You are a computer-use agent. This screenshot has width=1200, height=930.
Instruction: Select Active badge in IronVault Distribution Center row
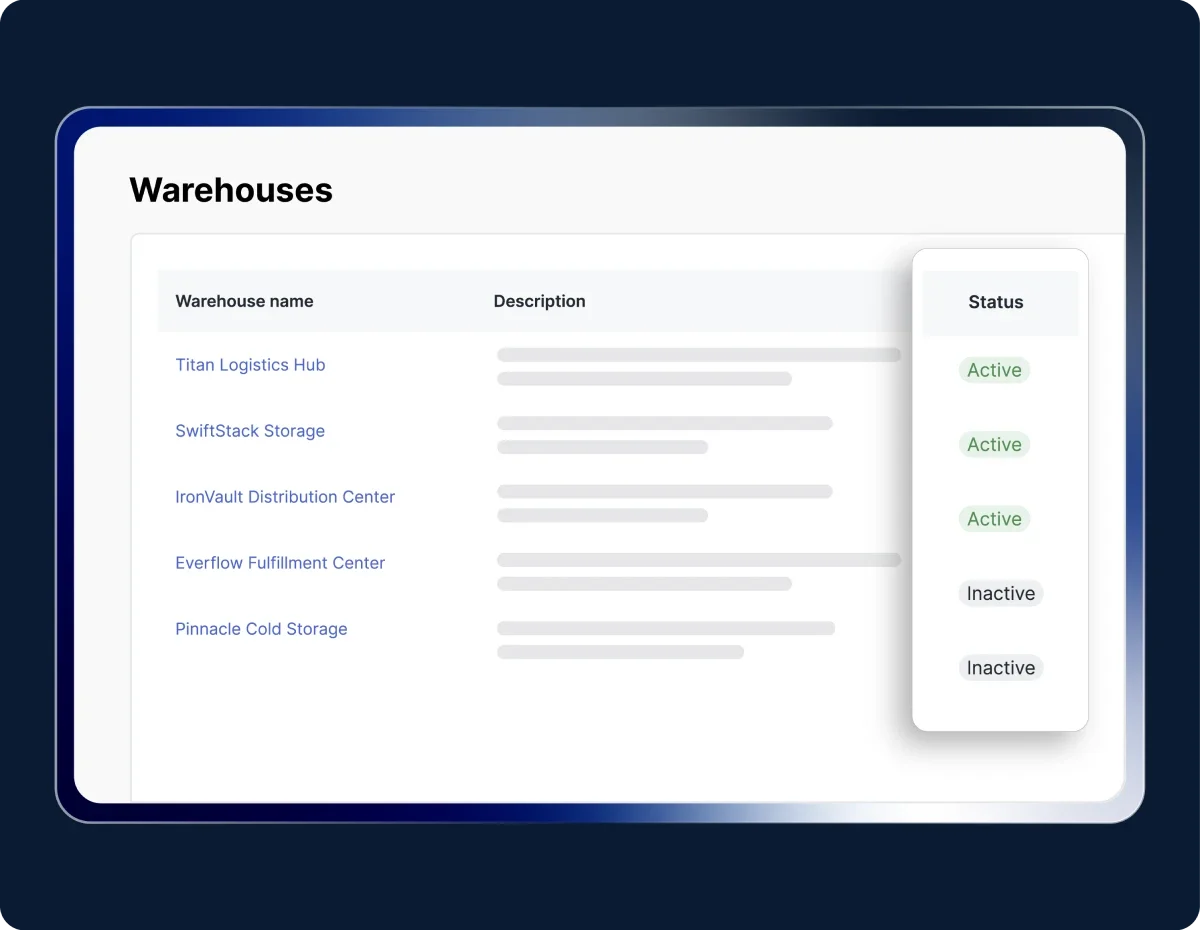coord(994,519)
